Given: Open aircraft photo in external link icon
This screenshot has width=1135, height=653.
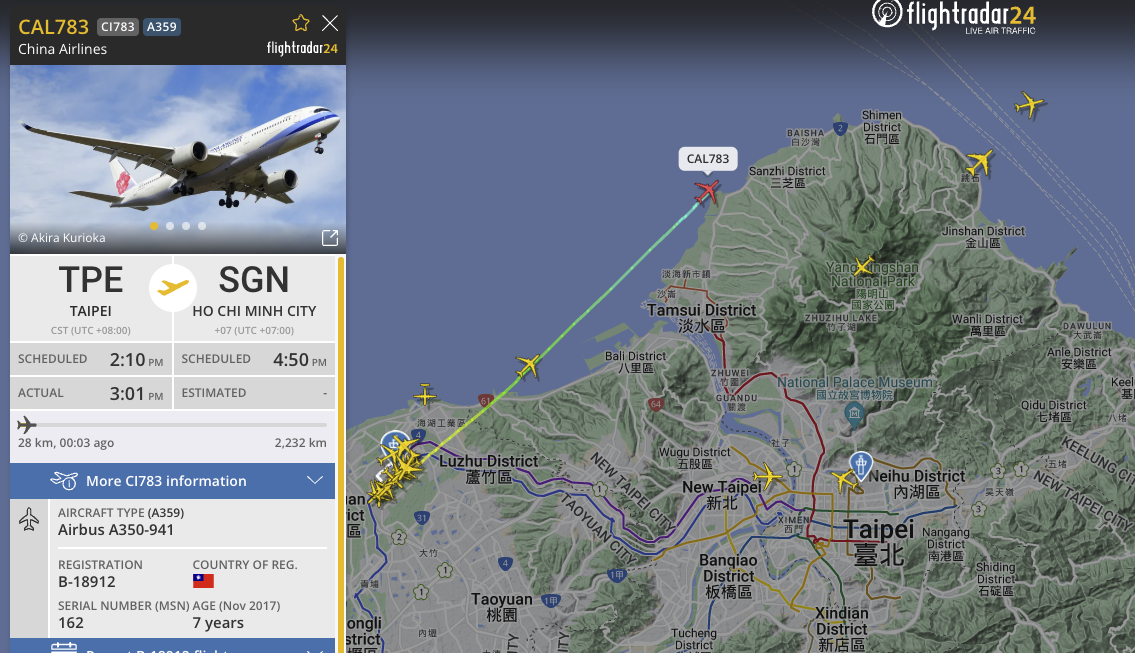Looking at the screenshot, I should pos(330,238).
